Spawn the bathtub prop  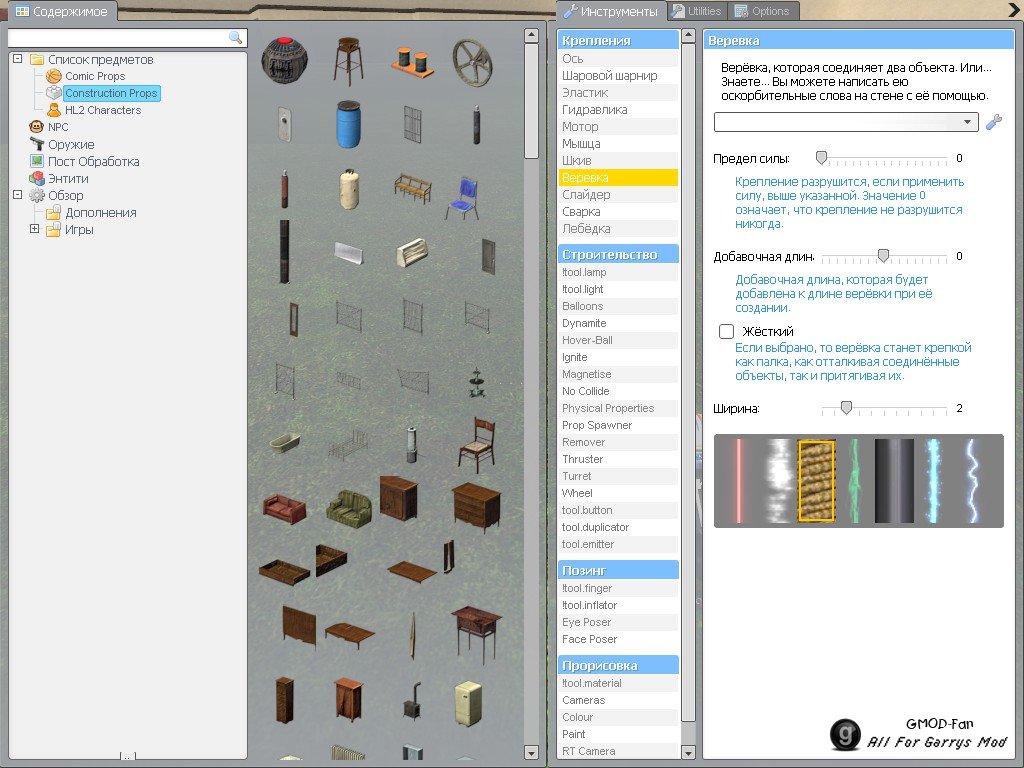point(285,443)
